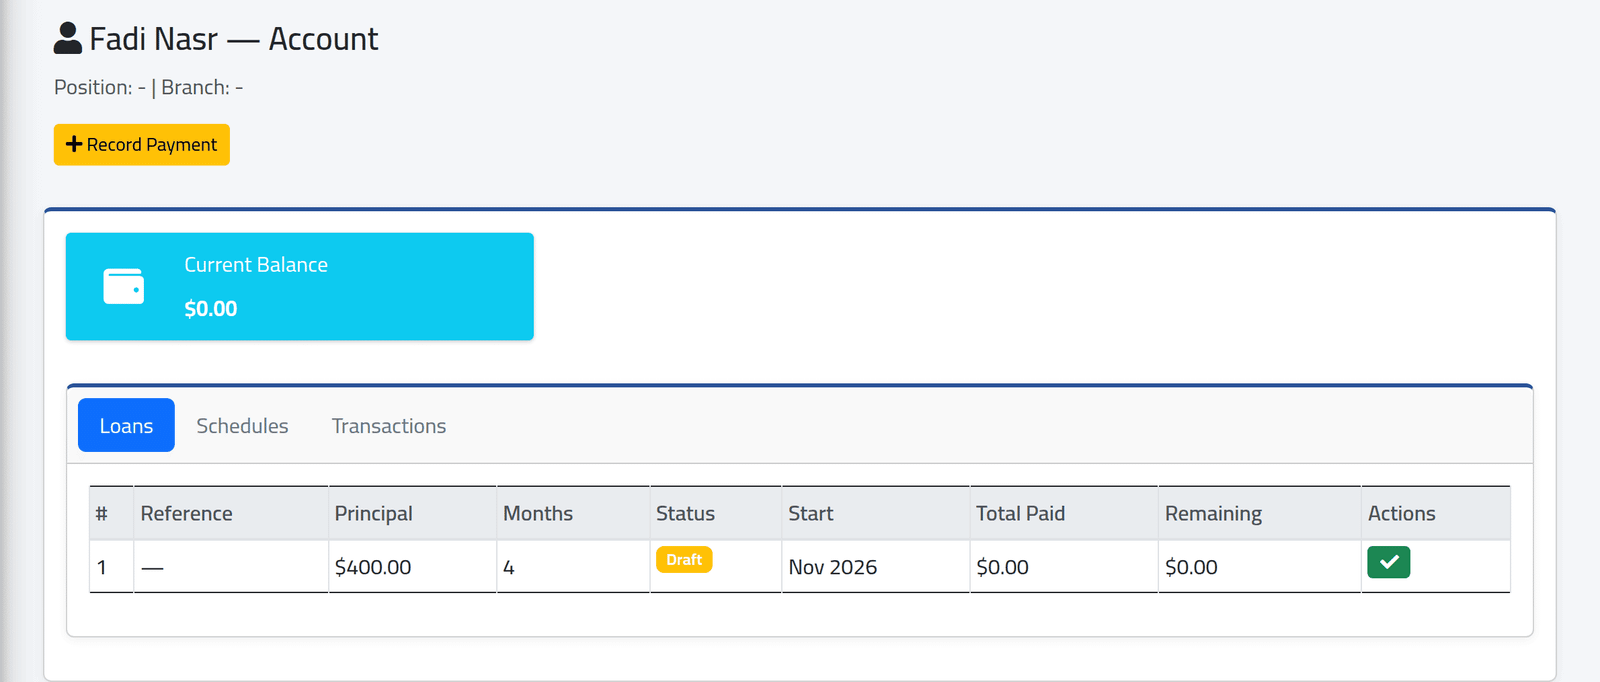Click the plus icon on Record Payment
Image resolution: width=1600 pixels, height=682 pixels.
coord(74,144)
